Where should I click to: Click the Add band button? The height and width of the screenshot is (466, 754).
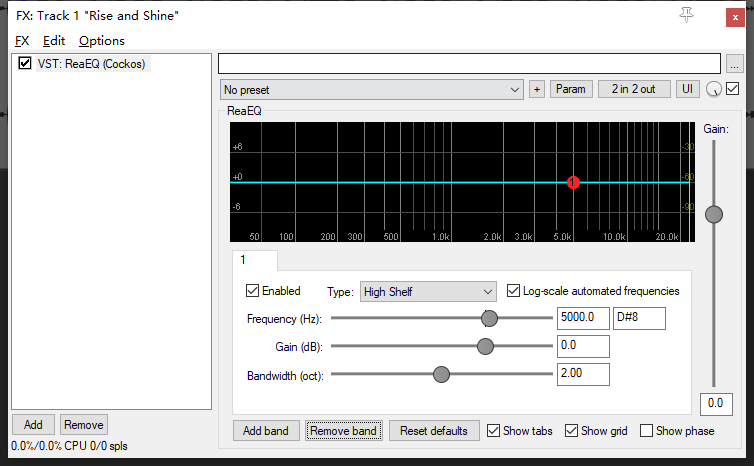coord(266,431)
